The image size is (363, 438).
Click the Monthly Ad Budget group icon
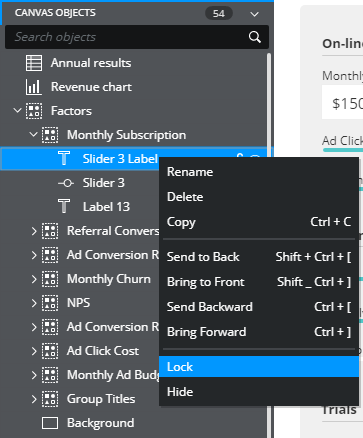(50, 375)
